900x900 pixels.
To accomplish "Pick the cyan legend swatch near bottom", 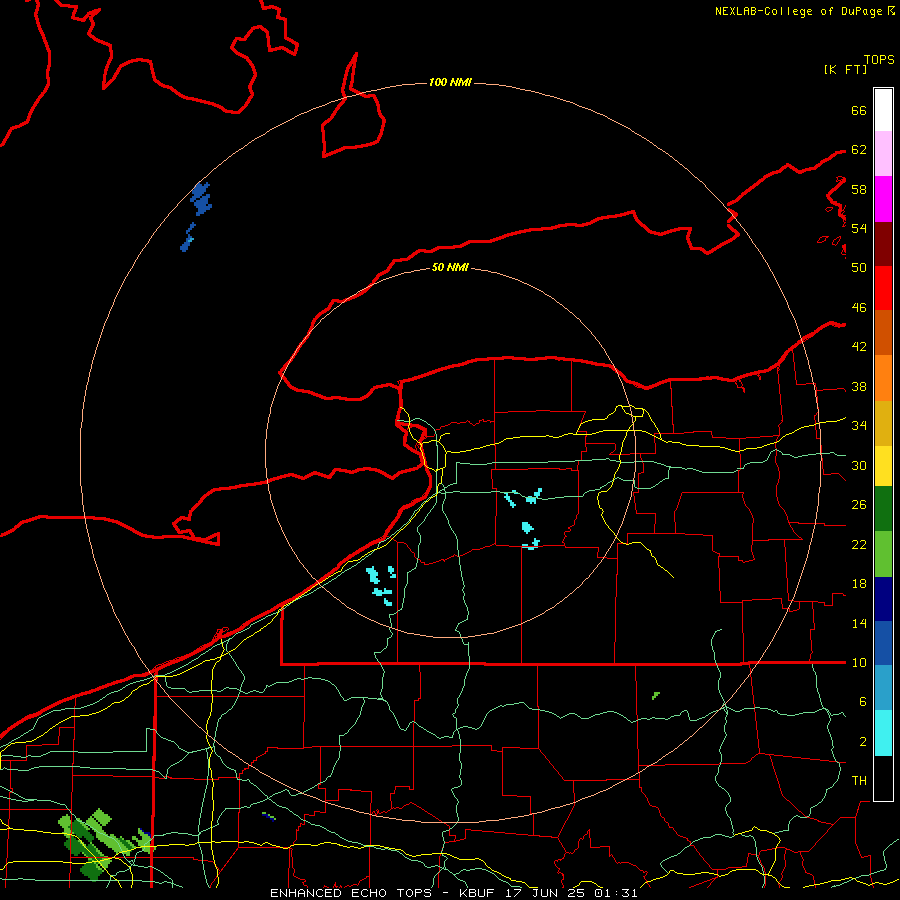I will [x=883, y=734].
